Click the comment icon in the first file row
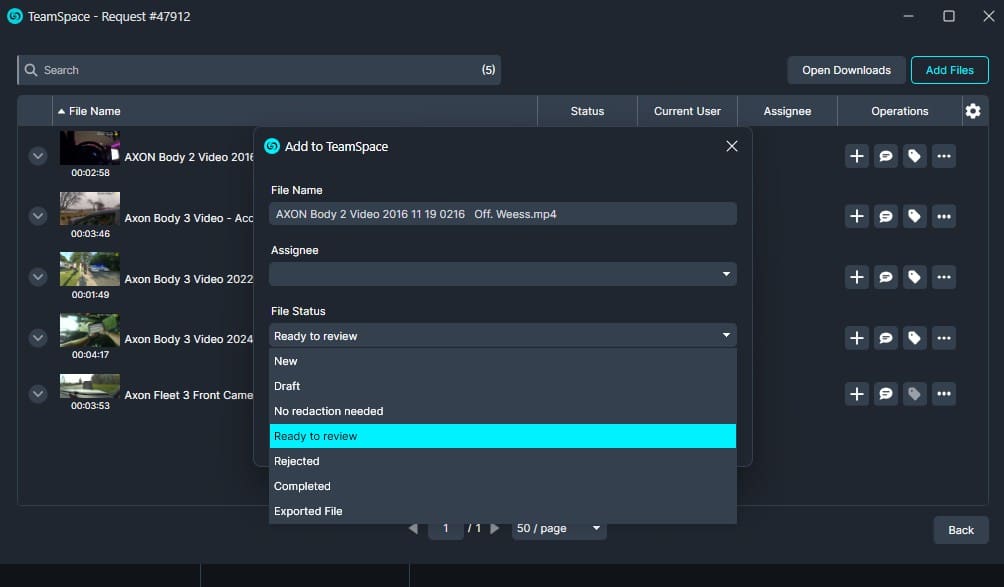 [885, 156]
